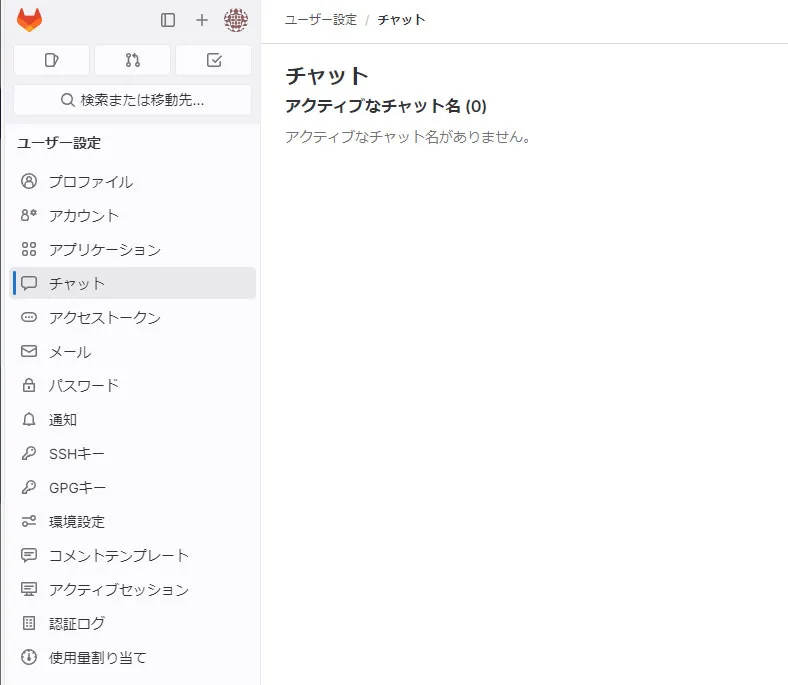The height and width of the screenshot is (685, 788).
Task: Open the to-do list checkmark icon
Action: (213, 60)
